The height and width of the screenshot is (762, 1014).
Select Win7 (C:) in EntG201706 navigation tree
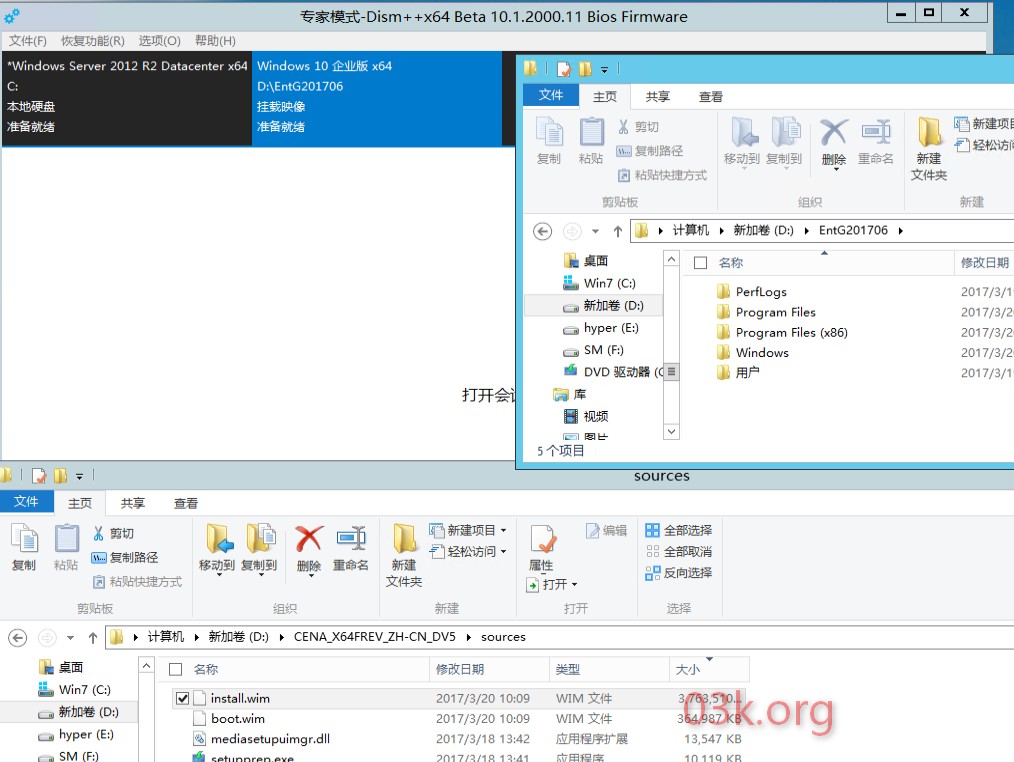pos(599,283)
